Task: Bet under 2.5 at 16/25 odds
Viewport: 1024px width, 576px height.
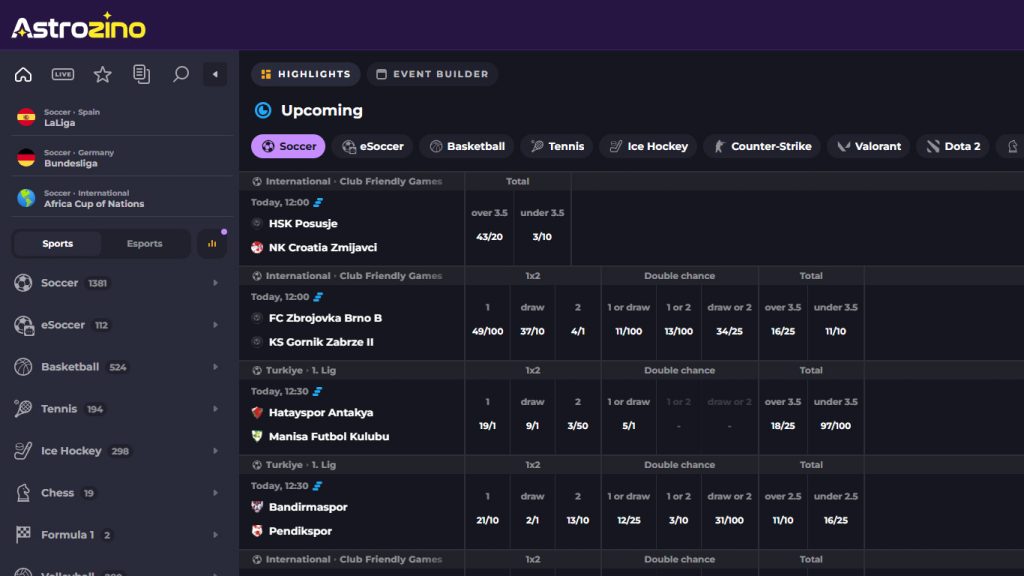Action: click(835, 509)
